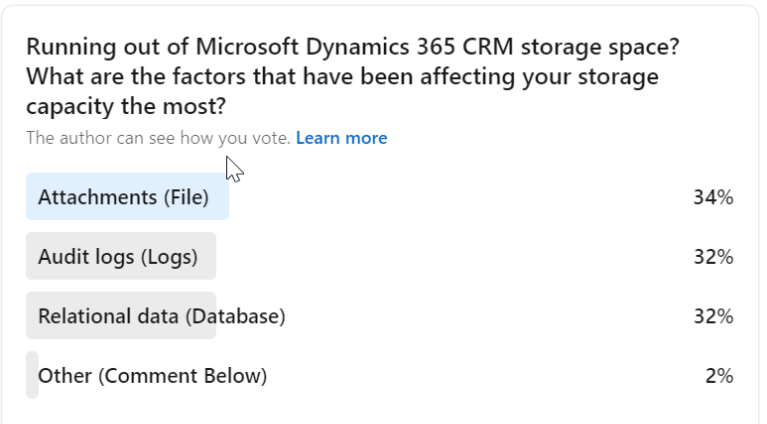Click the small gray bar left of Other
Viewport: 767px width, 424px height.
(32, 376)
